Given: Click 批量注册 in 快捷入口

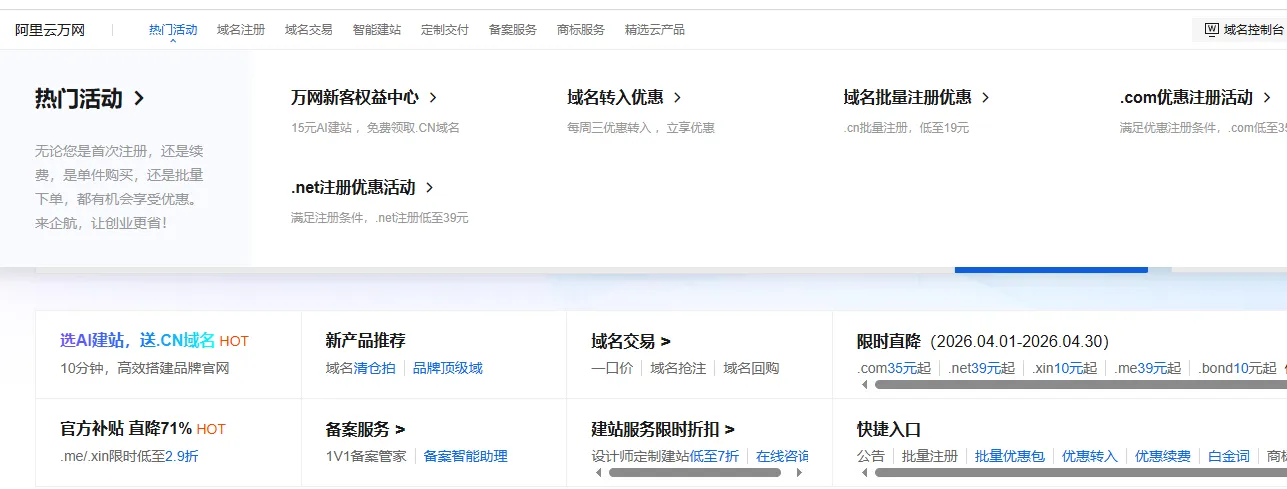Looking at the screenshot, I should point(930,456).
